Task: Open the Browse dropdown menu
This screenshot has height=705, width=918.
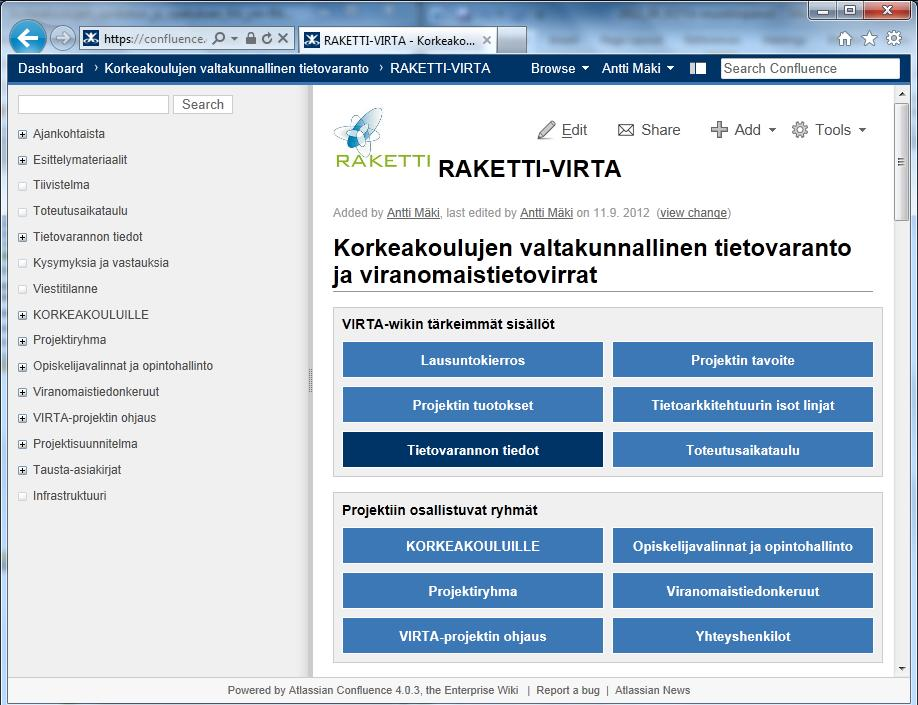Action: click(x=559, y=69)
